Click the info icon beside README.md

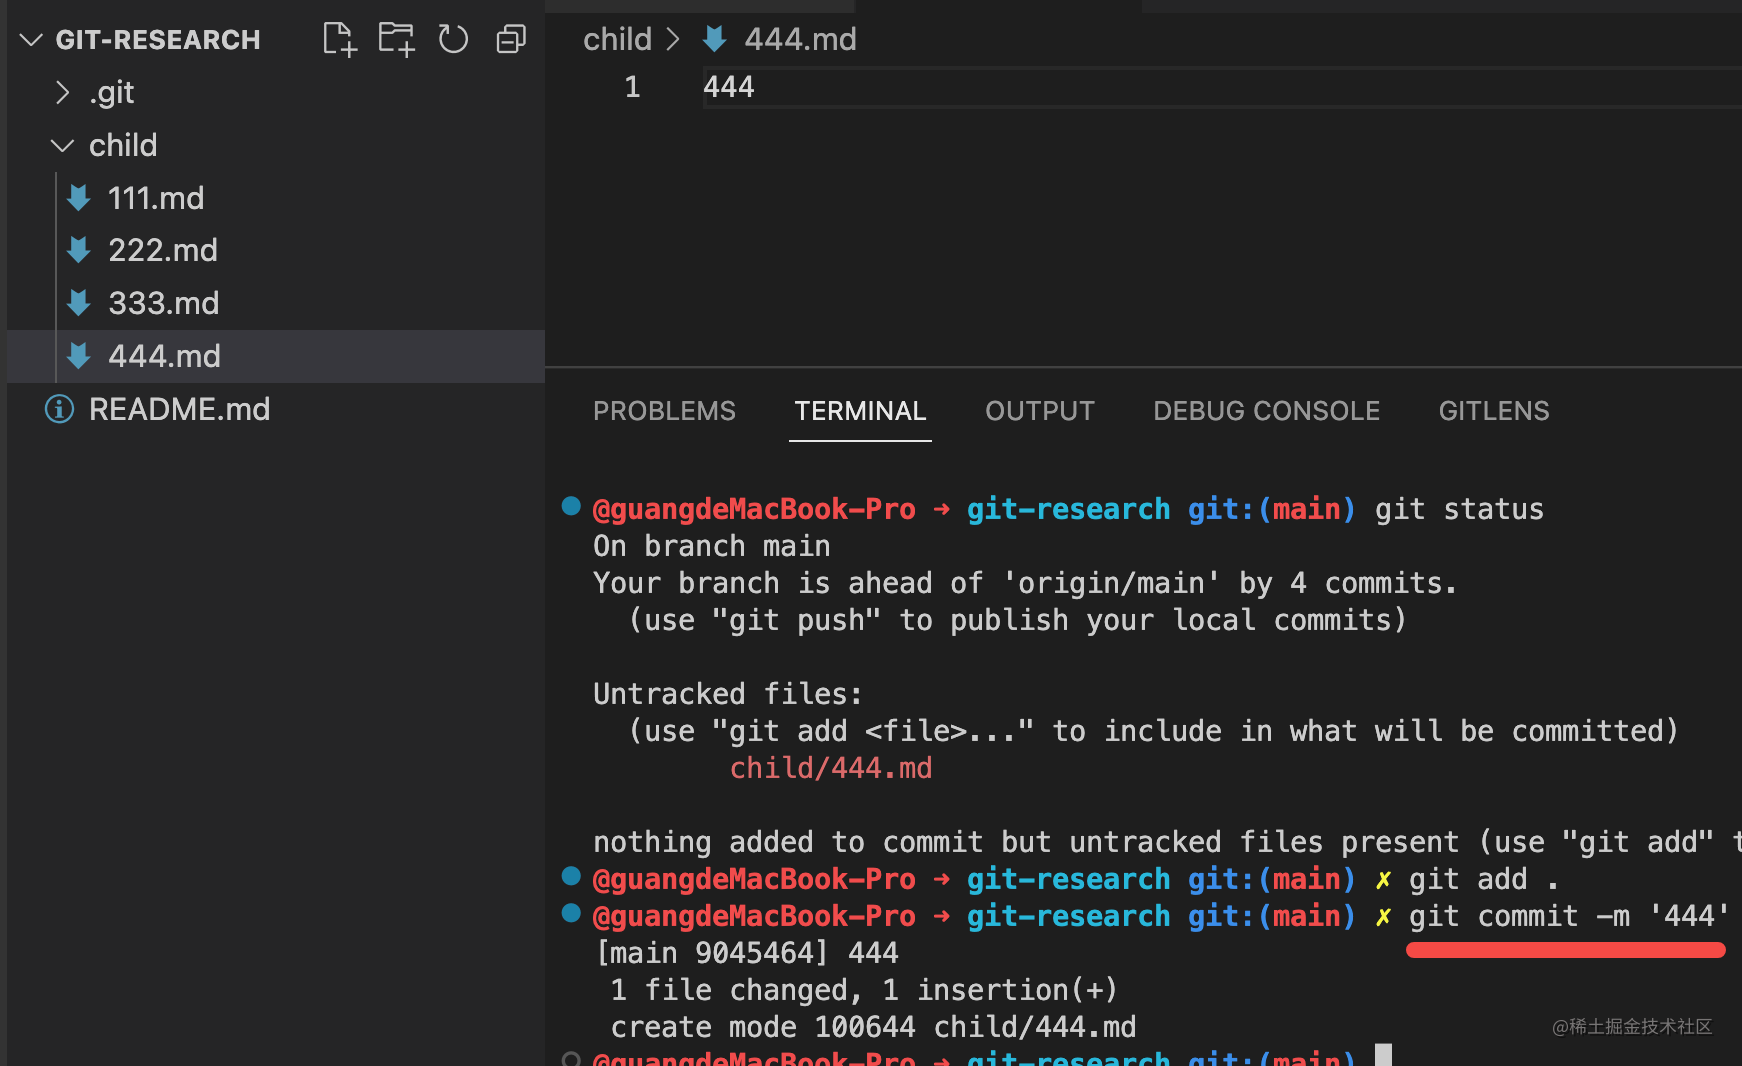[58, 408]
